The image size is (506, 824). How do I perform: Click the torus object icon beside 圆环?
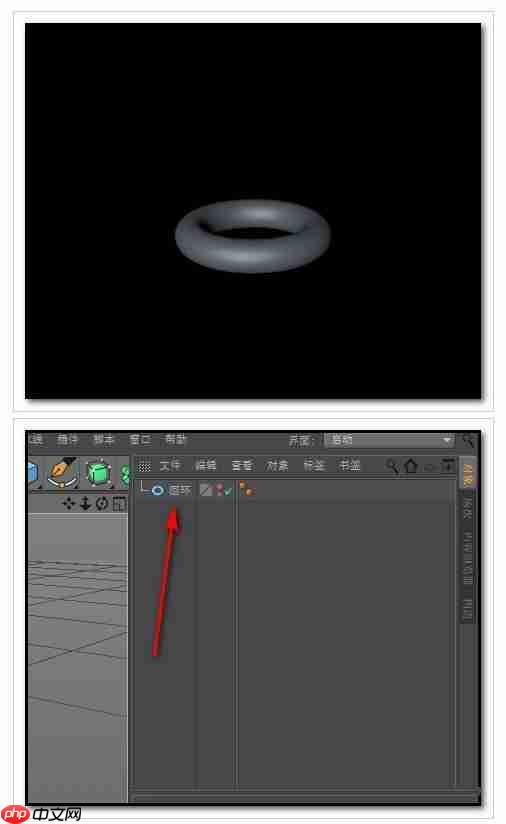[158, 490]
